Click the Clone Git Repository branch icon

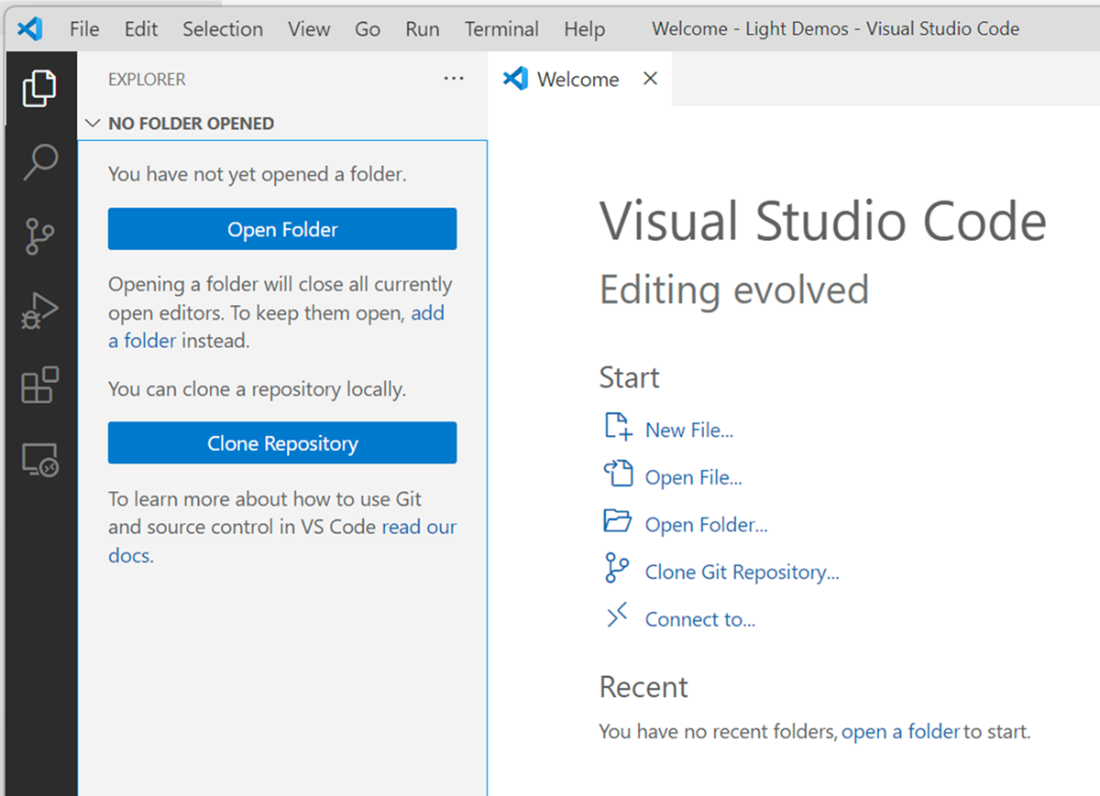click(x=617, y=568)
